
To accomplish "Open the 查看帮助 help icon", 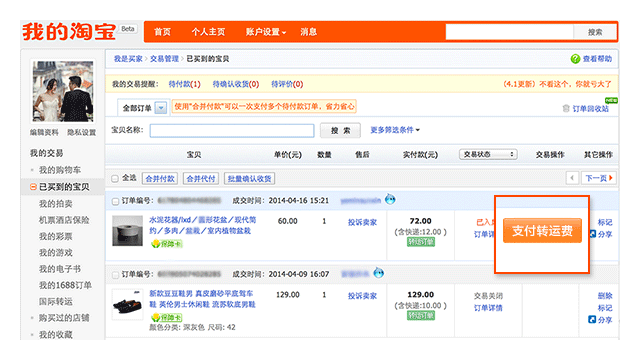I will point(575,59).
